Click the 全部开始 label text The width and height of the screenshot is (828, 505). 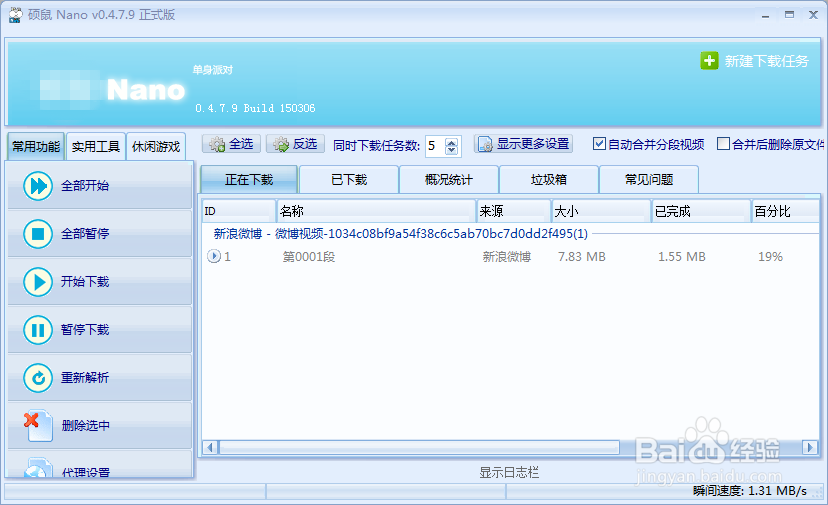point(85,186)
